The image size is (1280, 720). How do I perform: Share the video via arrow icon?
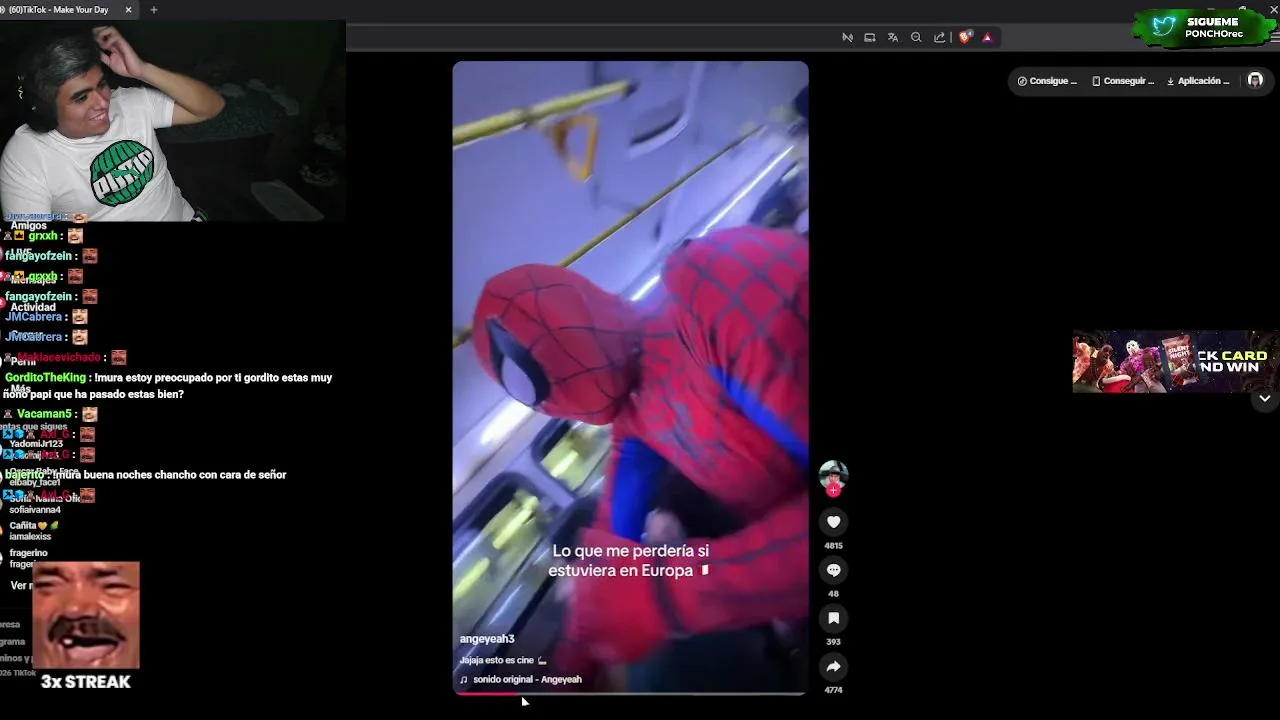coord(833,666)
